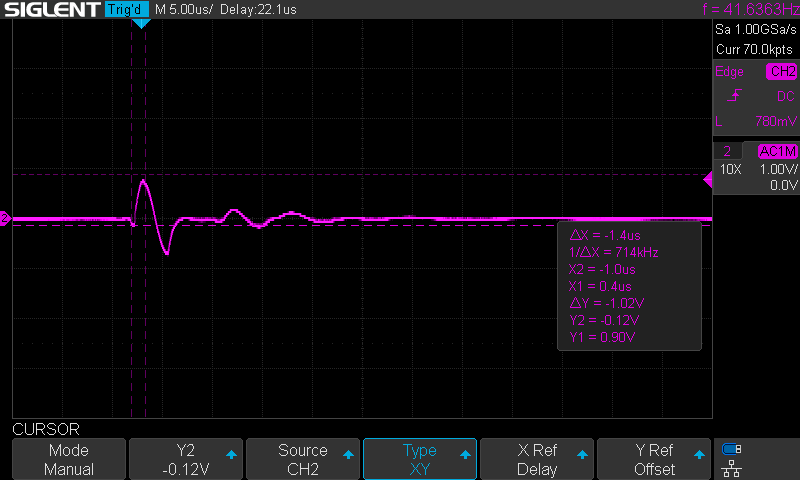The width and height of the screenshot is (800, 480).
Task: Select X Ref Delay softkey
Action: (537, 459)
